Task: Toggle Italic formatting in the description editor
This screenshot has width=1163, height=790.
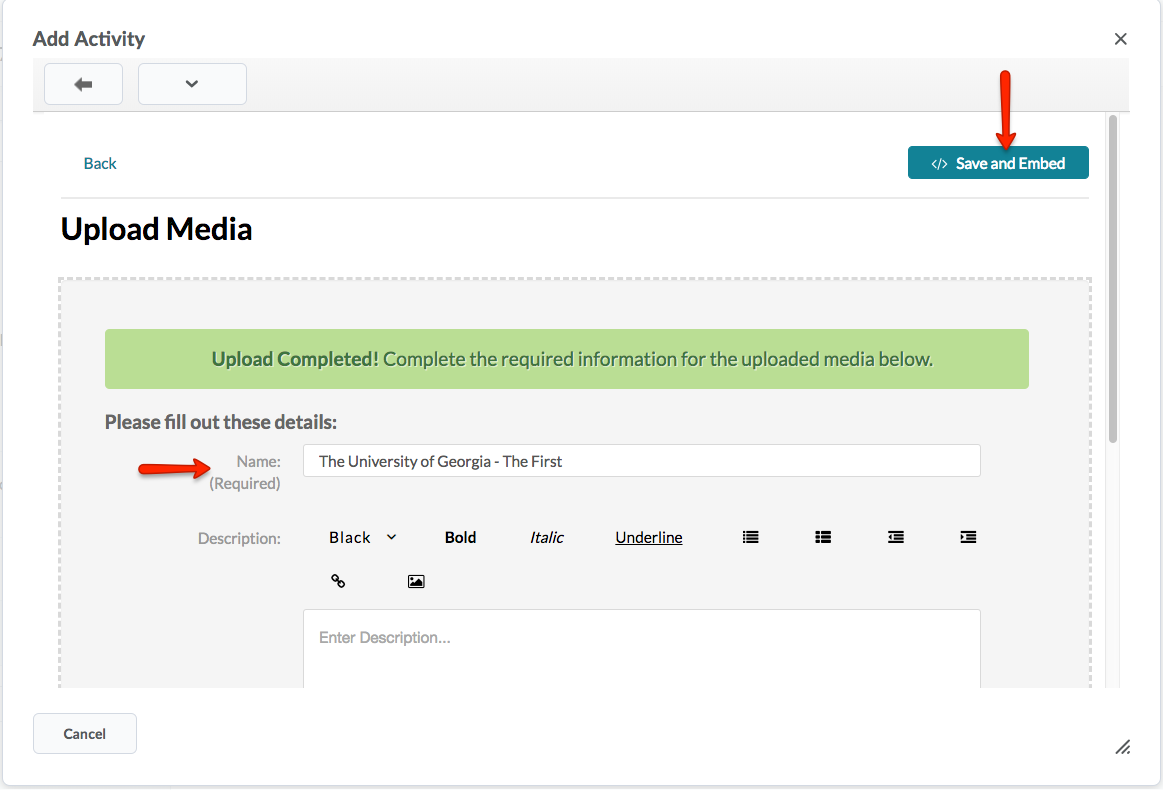Action: click(546, 537)
